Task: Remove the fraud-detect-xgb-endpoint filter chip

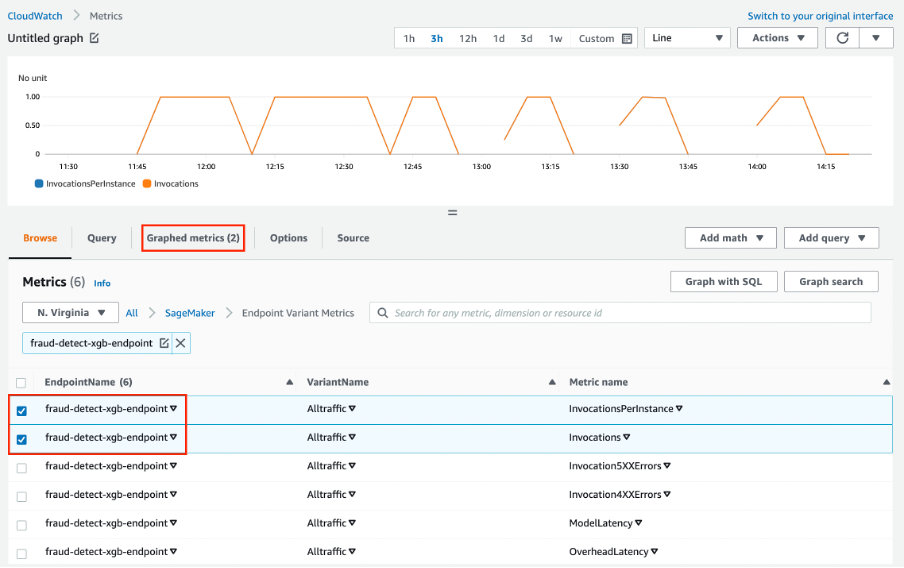Action: (180, 343)
